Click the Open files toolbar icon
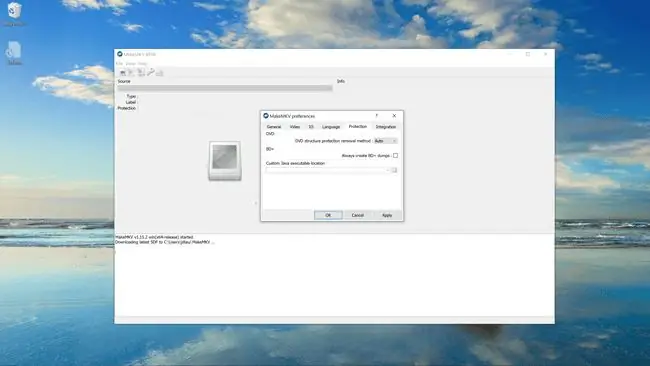The image size is (650, 366). click(123, 73)
